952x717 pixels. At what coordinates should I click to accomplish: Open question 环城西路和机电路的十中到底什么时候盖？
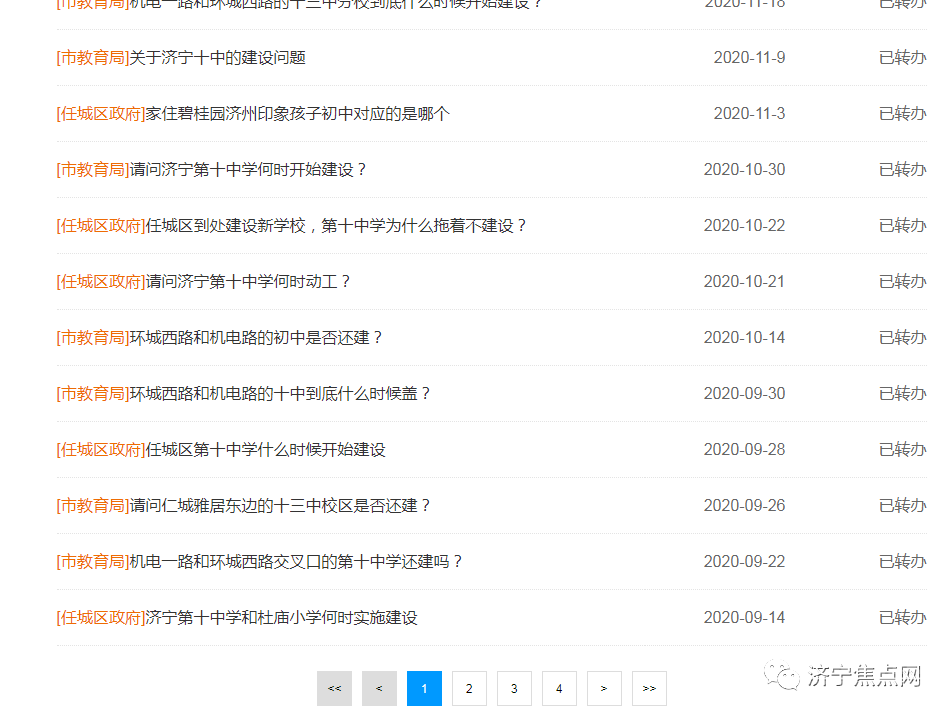pos(280,393)
